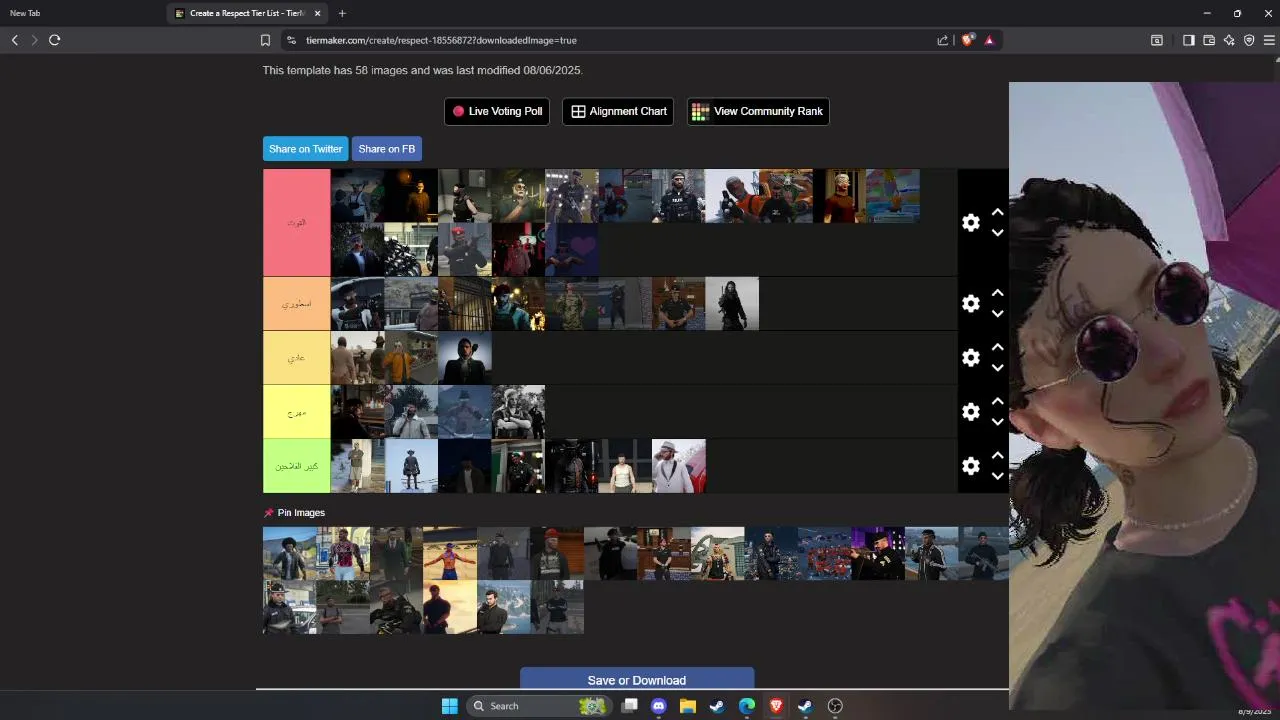Move the orange tier row up

coord(997,293)
